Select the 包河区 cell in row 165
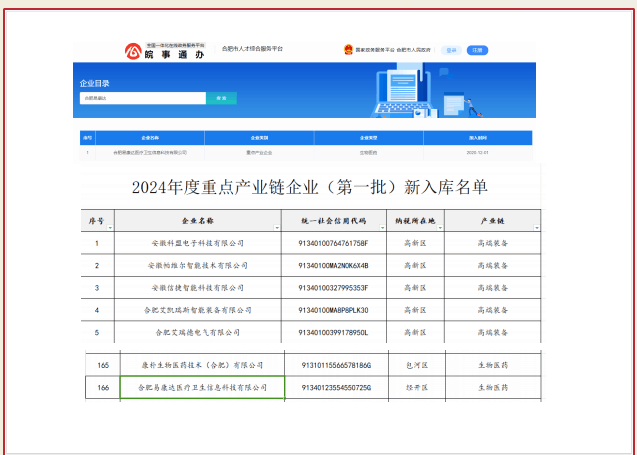 click(412, 365)
